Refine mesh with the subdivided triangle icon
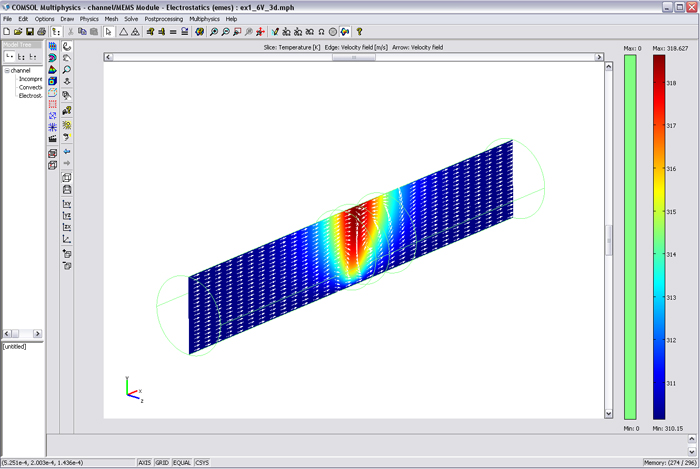 (135, 32)
